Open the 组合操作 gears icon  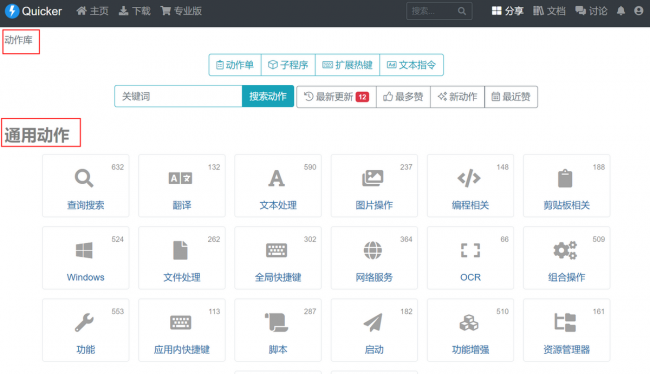tap(565, 250)
